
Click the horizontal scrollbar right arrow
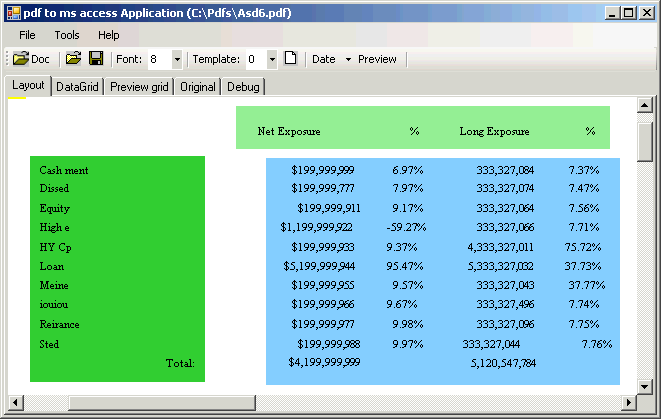pos(629,403)
